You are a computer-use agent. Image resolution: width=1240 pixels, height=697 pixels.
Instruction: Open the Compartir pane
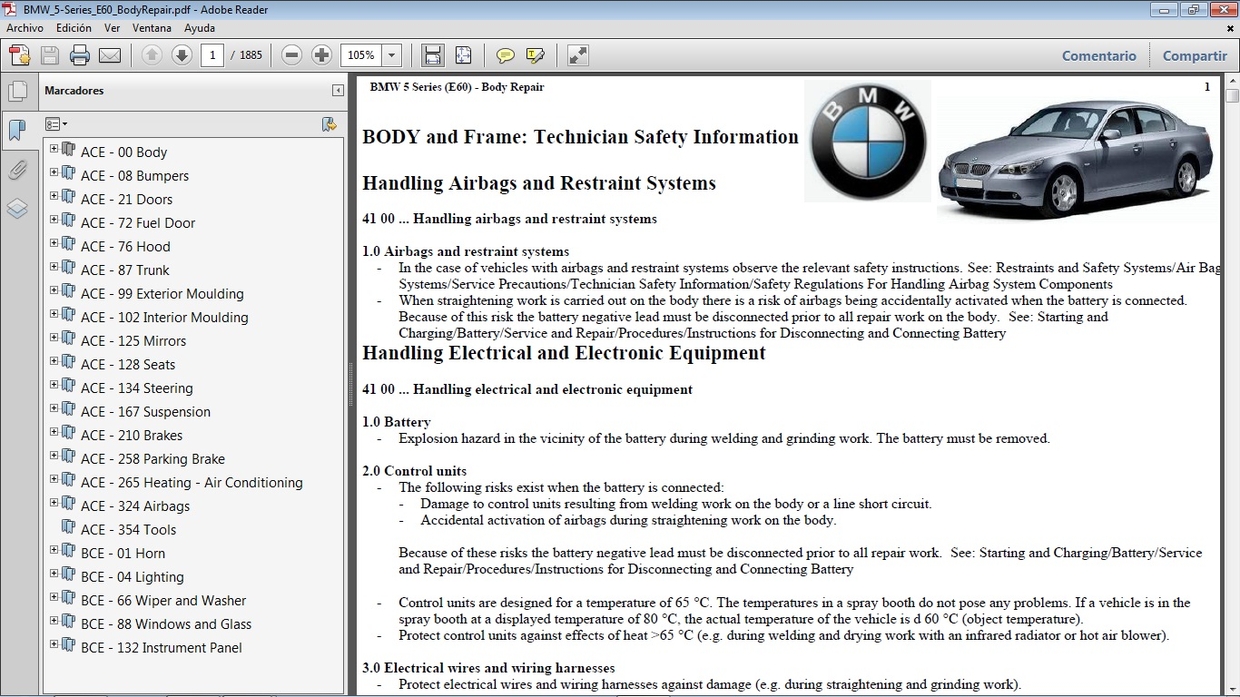(x=1195, y=55)
